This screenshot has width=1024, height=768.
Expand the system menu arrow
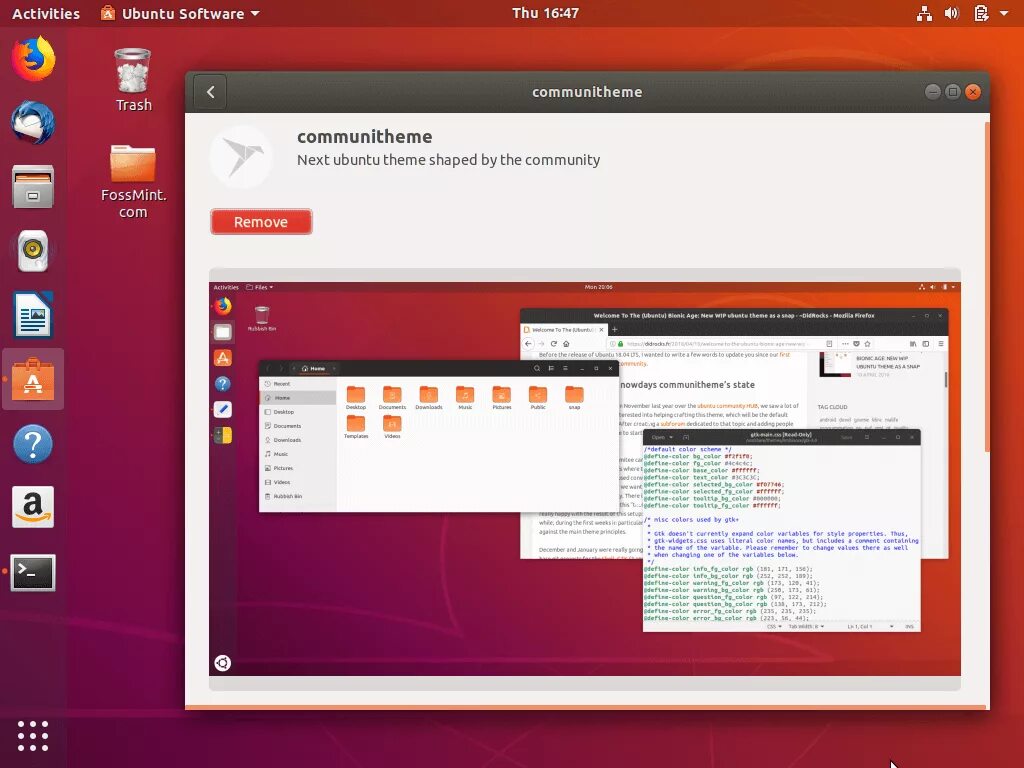tap(1004, 13)
